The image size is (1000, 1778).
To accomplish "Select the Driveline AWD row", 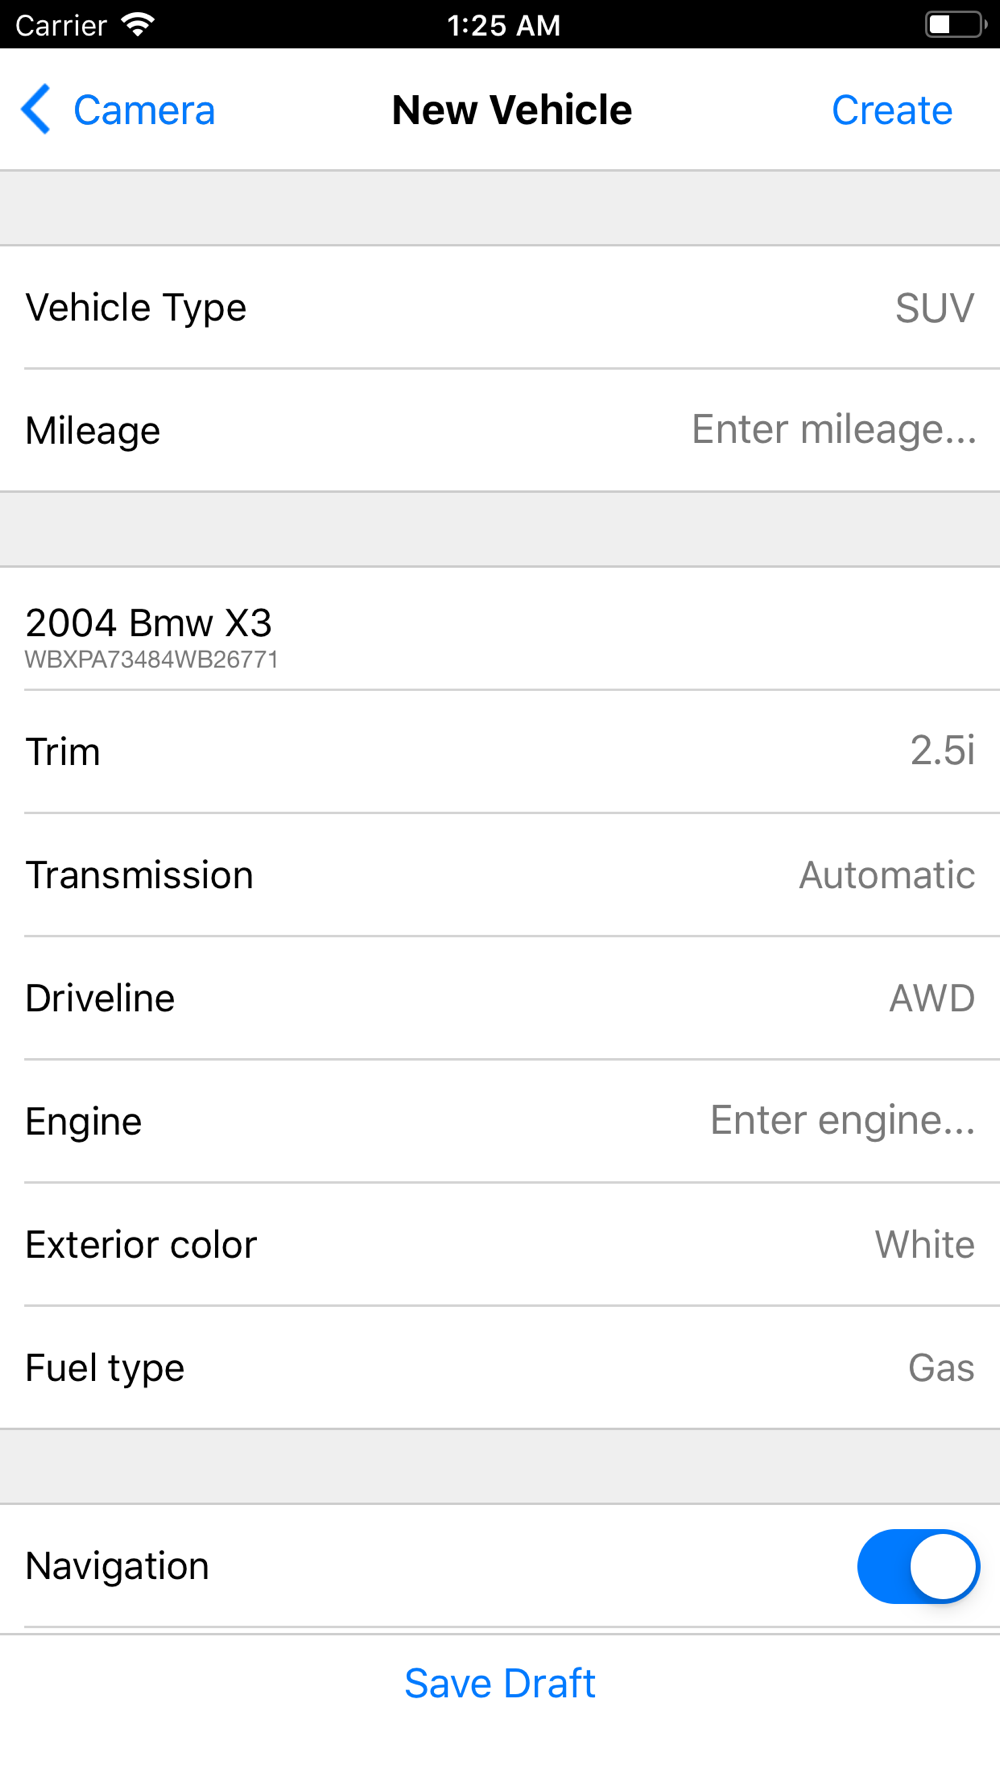I will 500,998.
